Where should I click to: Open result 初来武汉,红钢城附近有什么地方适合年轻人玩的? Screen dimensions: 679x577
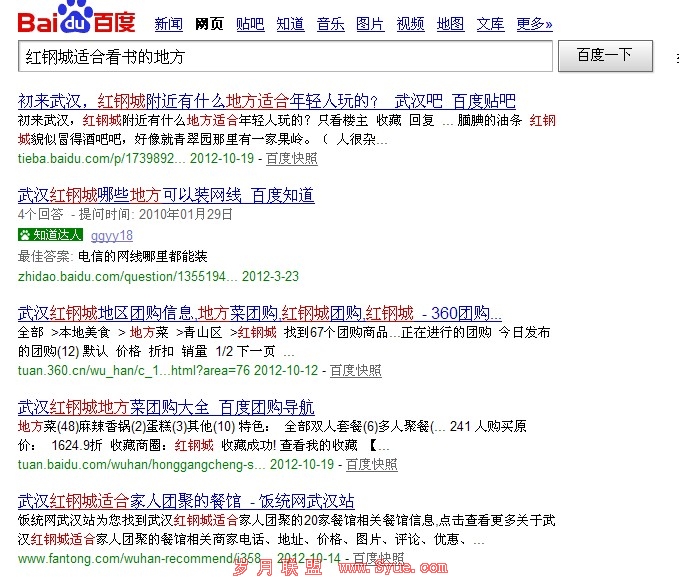[x=267, y=101]
